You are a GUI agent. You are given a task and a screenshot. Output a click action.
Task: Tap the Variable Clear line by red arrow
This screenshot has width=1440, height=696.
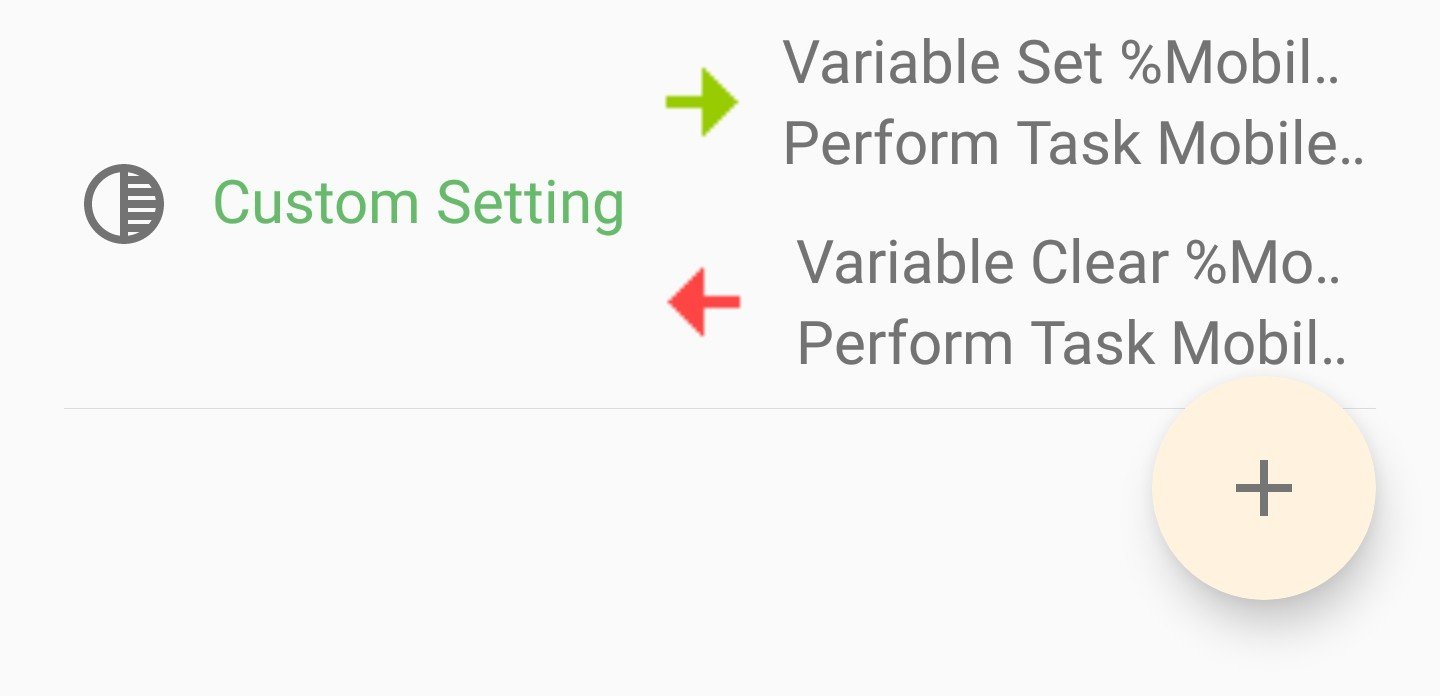(x=1068, y=263)
